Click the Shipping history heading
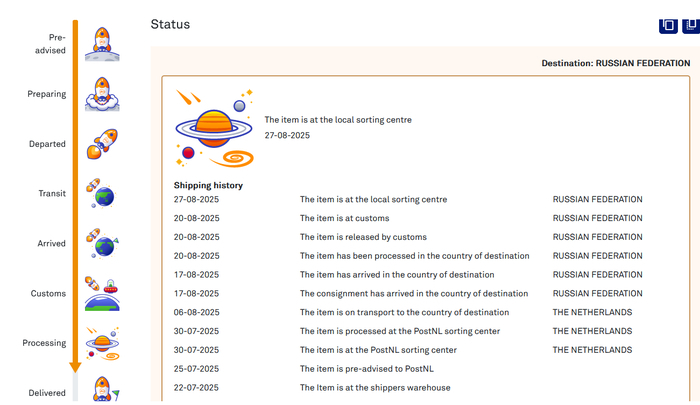Viewport: 700px width, 405px height. click(208, 185)
